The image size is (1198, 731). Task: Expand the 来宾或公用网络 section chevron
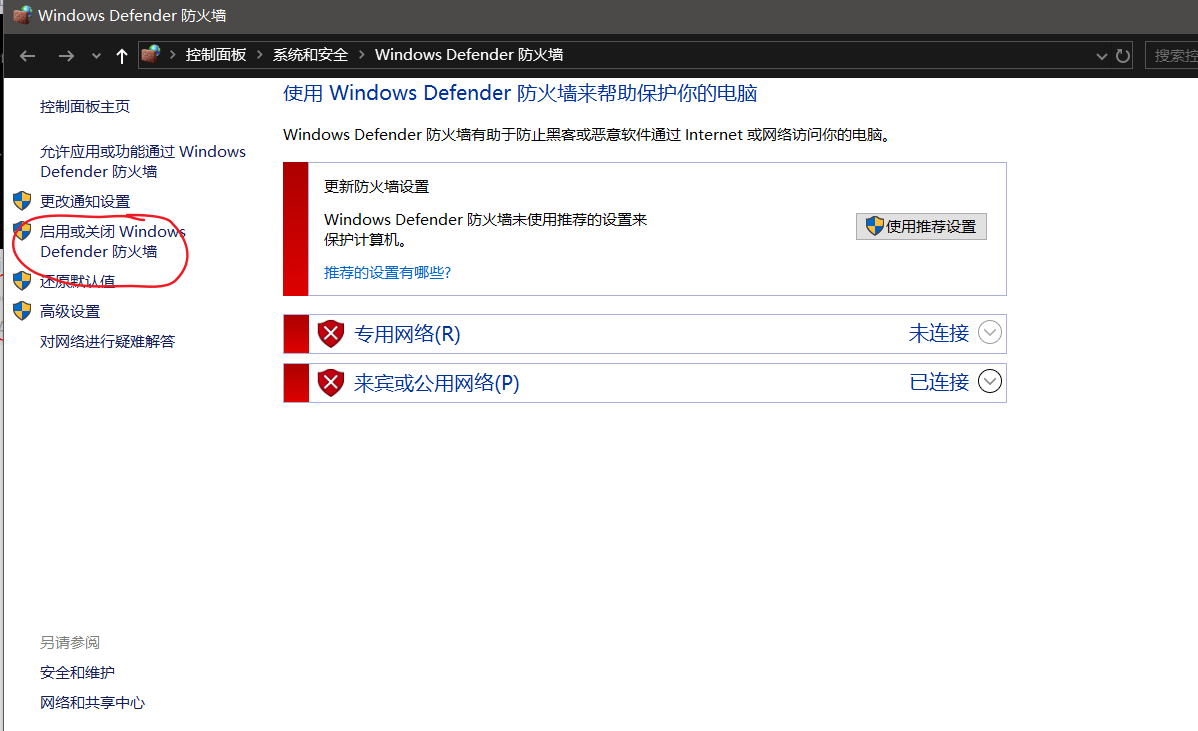pos(989,381)
